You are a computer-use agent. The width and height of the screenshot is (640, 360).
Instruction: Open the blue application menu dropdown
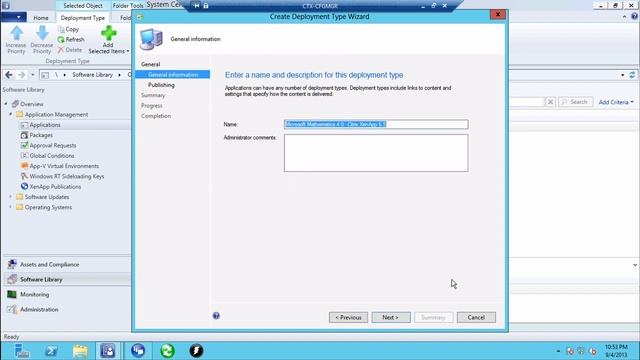[14, 18]
